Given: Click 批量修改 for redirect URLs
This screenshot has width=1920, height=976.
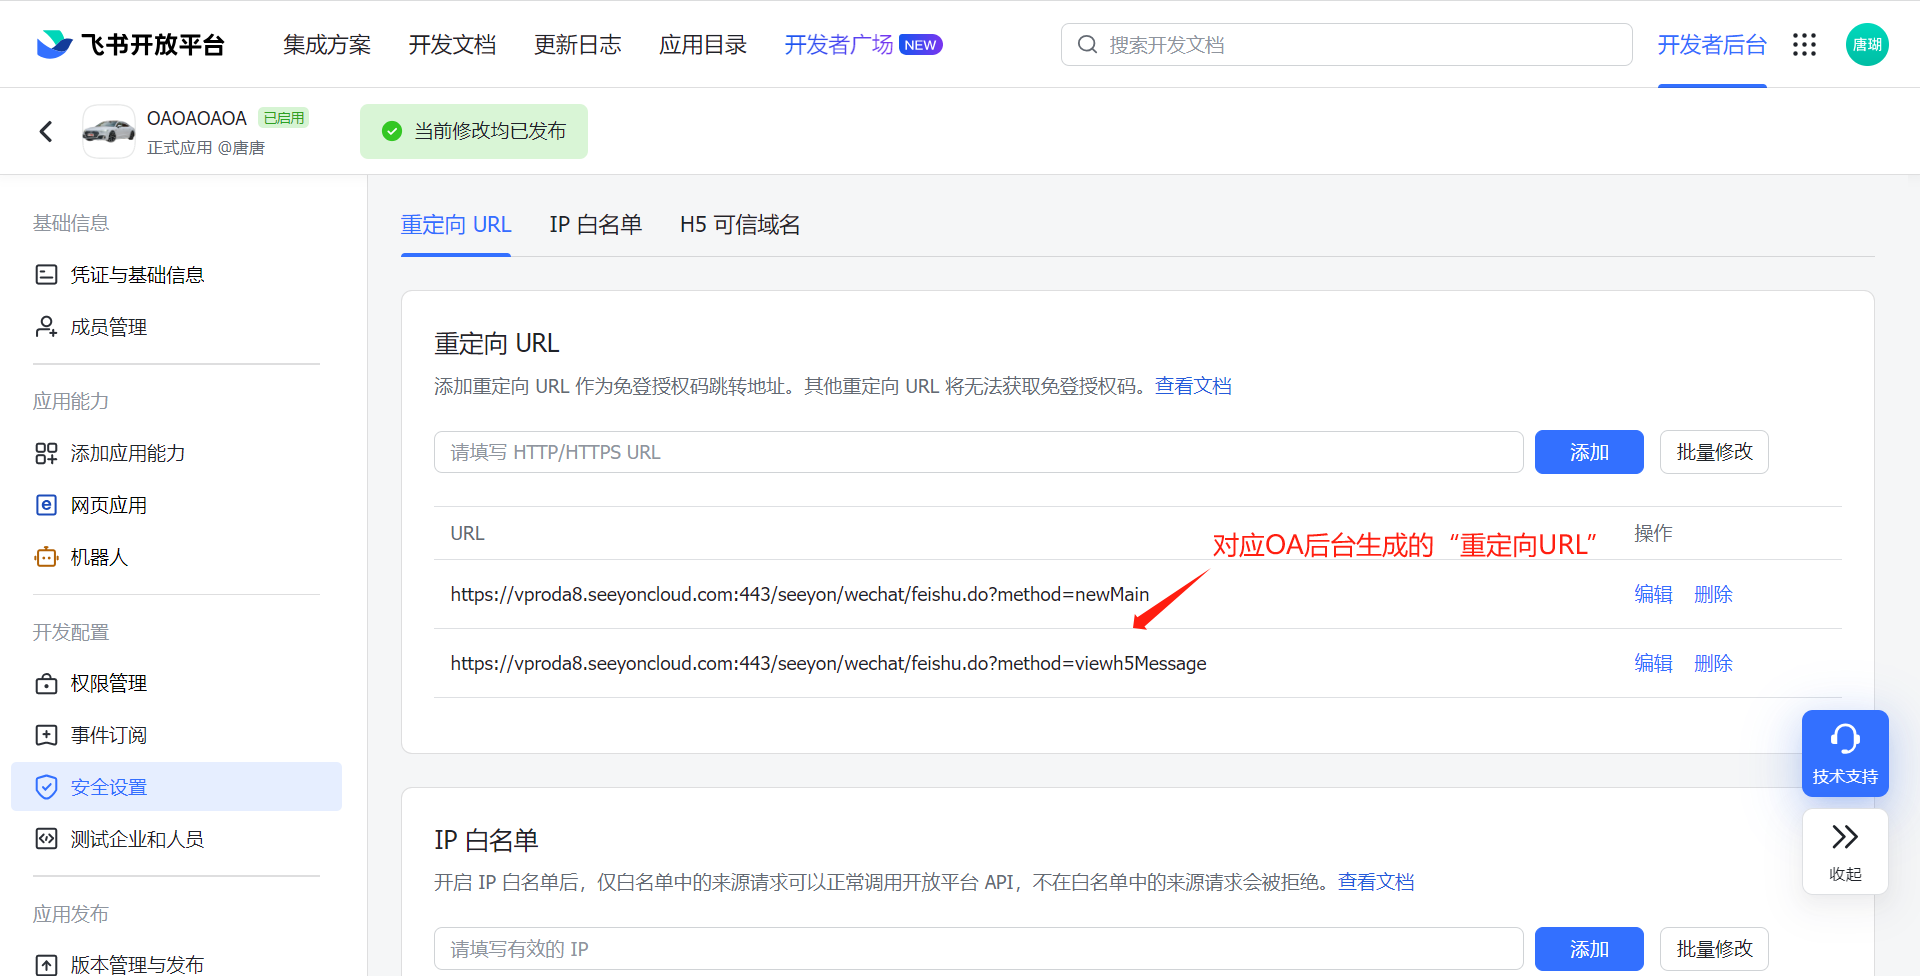Looking at the screenshot, I should pos(1714,452).
